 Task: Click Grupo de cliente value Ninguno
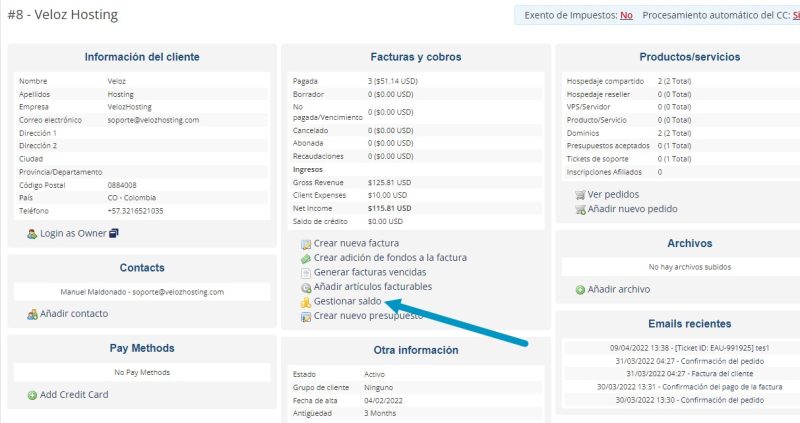coord(379,388)
